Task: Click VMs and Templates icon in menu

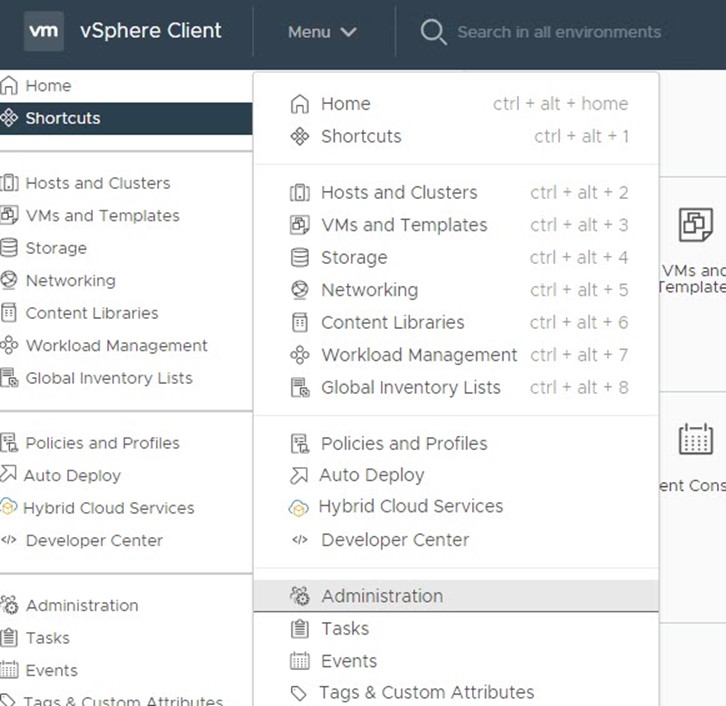Action: [300, 225]
